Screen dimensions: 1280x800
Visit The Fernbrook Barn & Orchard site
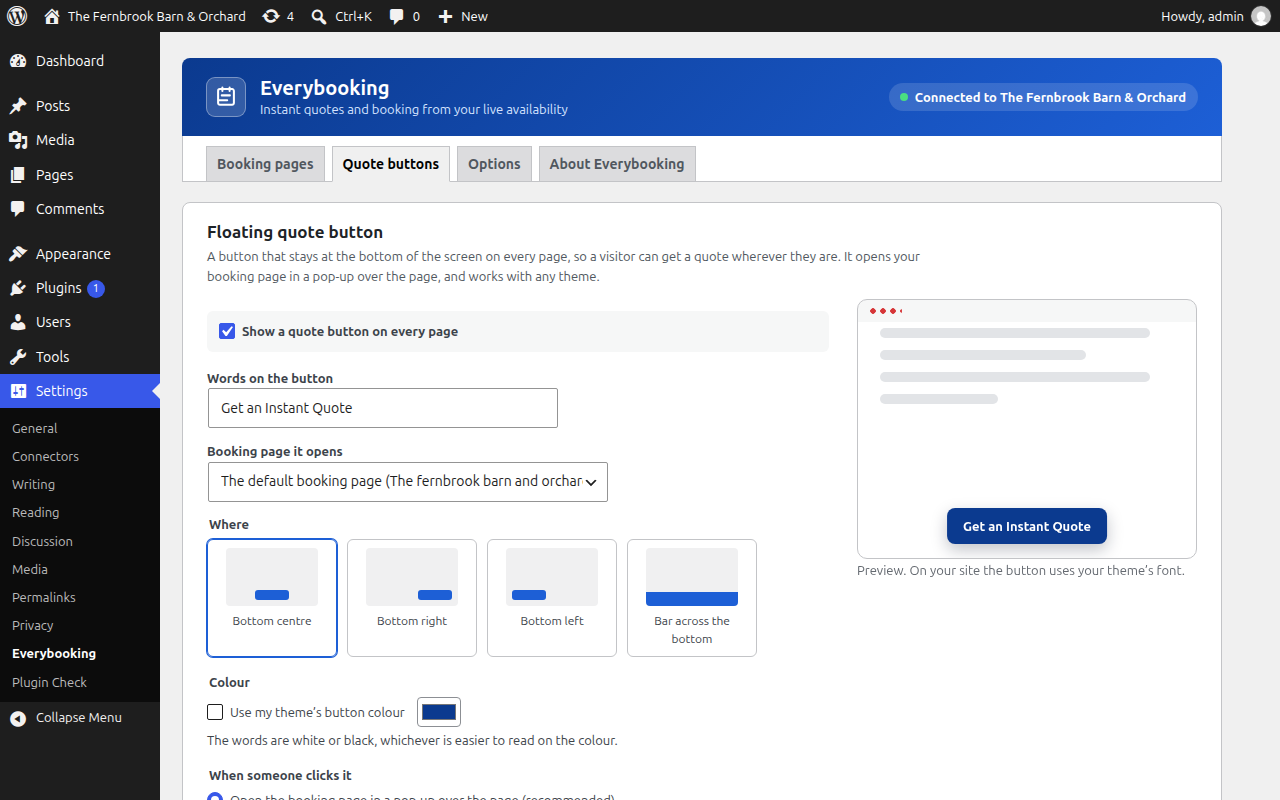click(145, 16)
